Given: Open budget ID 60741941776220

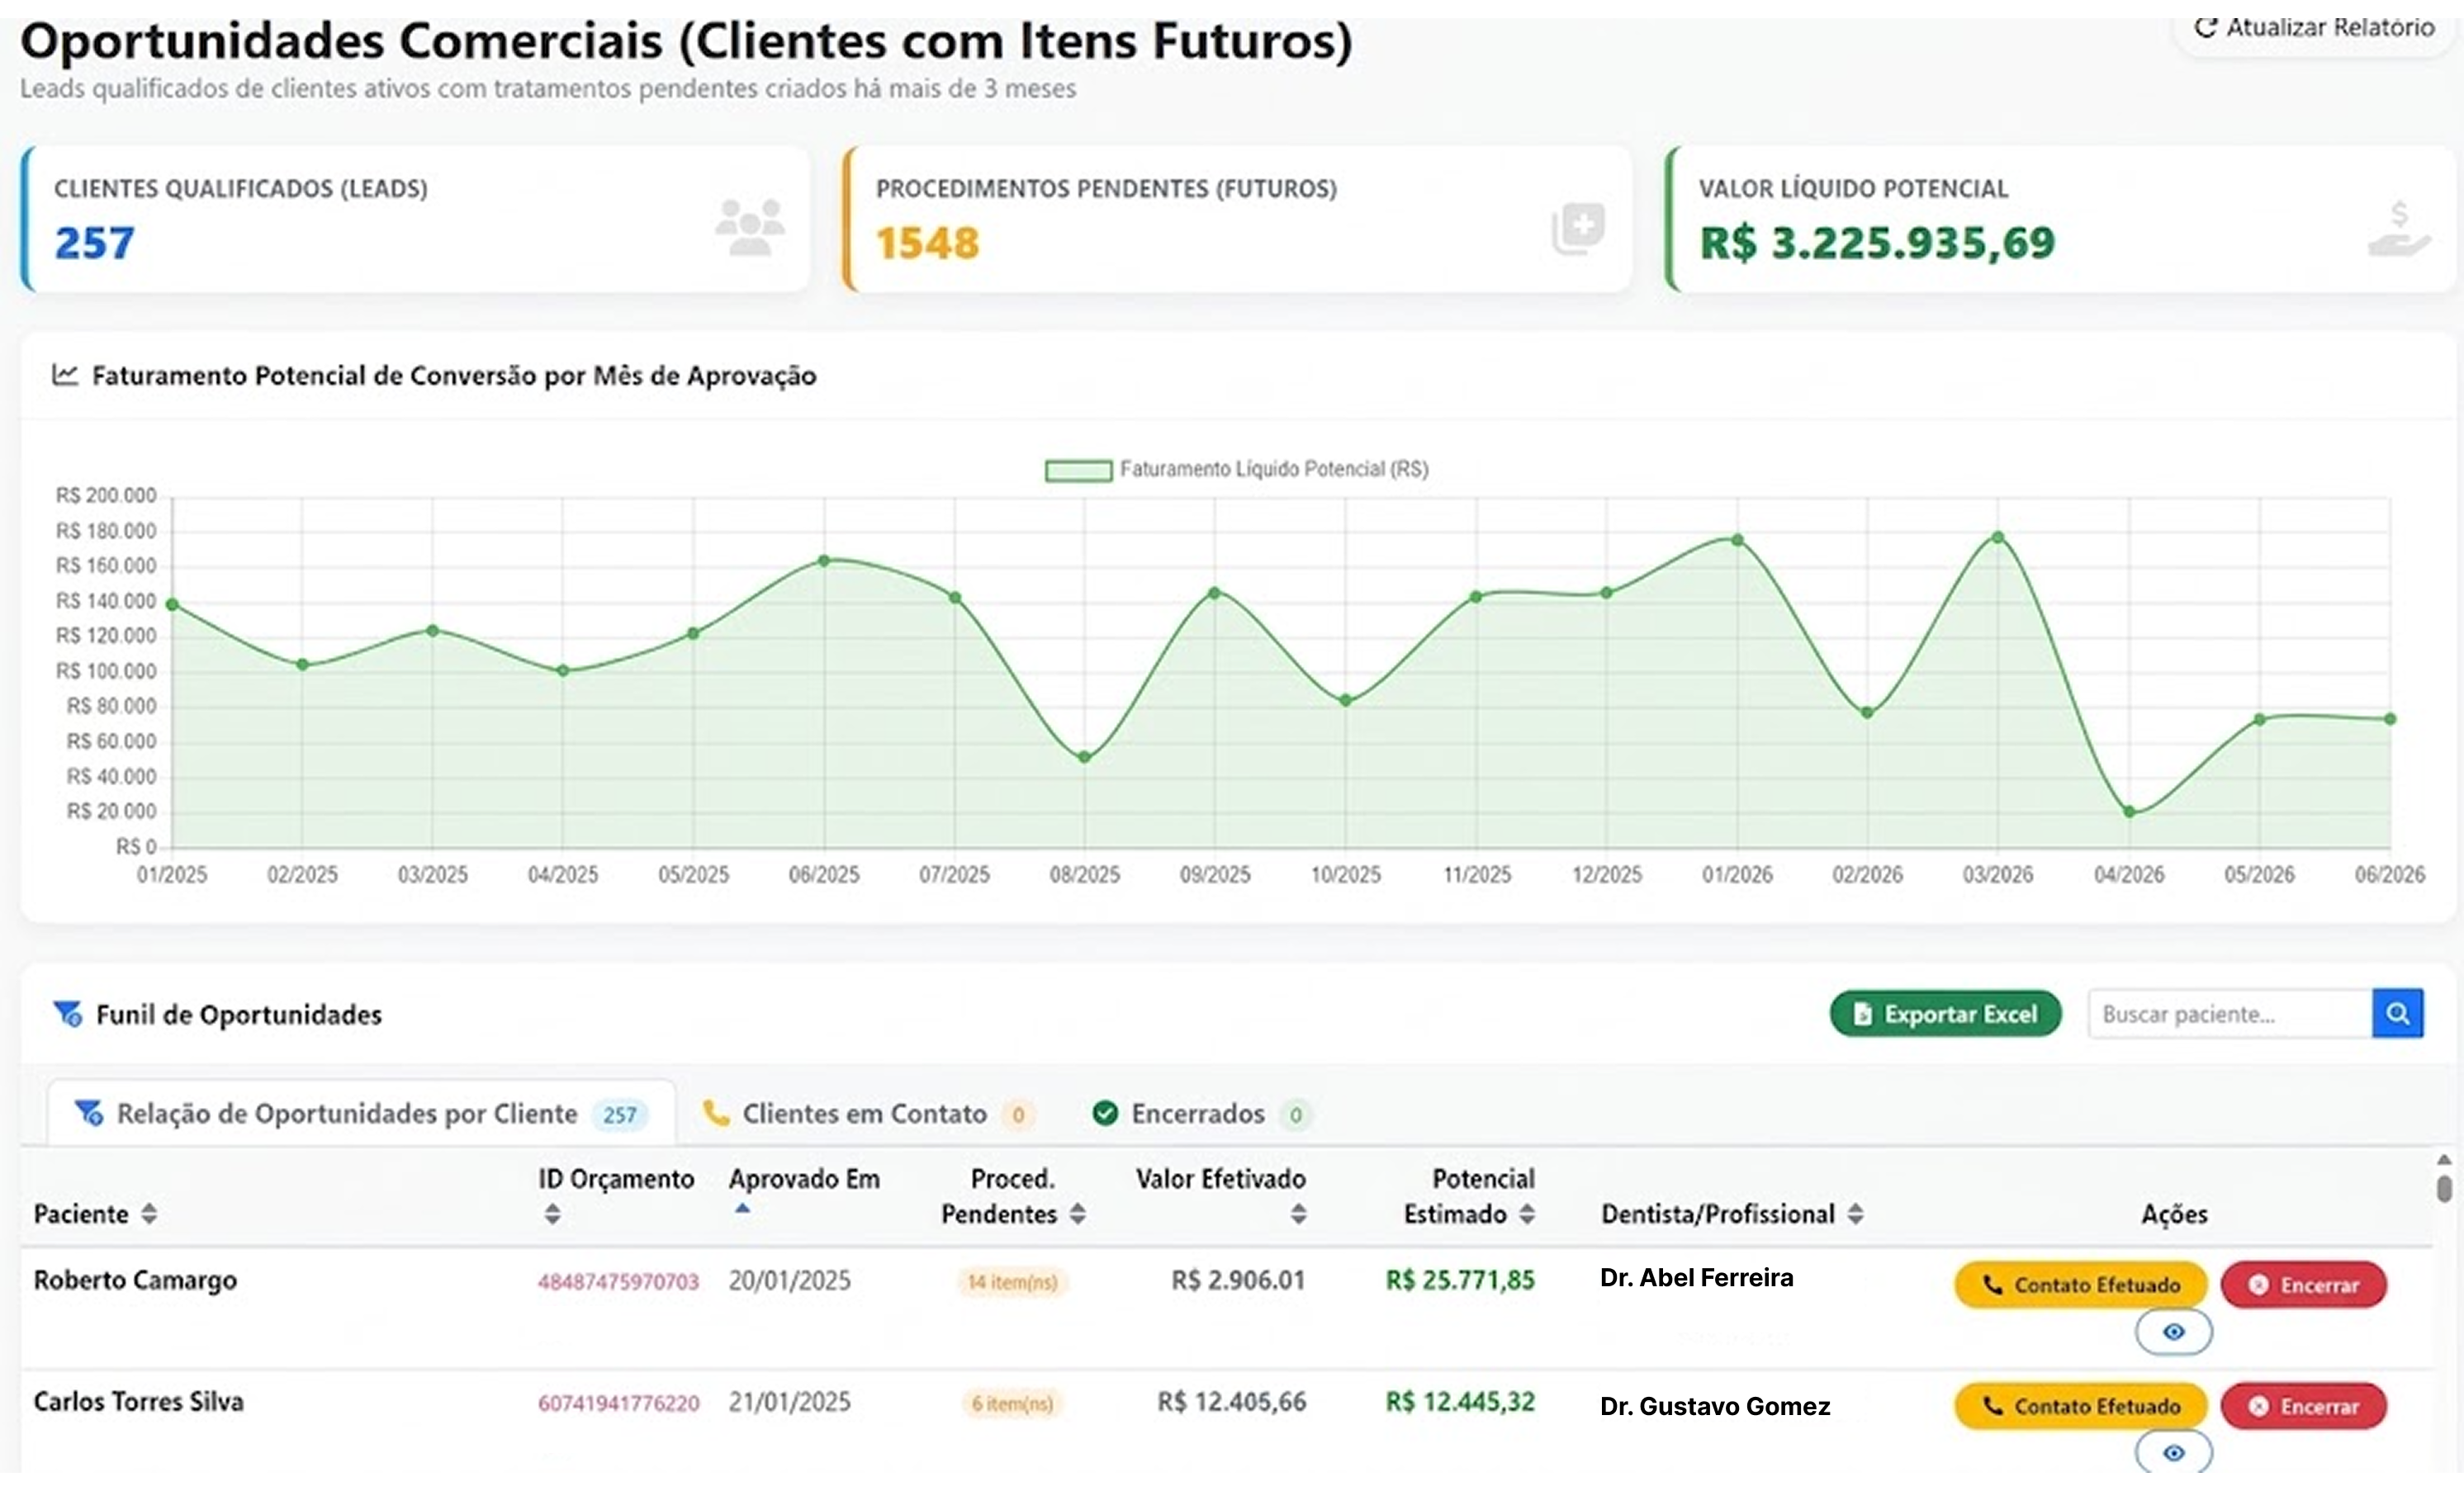Looking at the screenshot, I should (x=618, y=1403).
